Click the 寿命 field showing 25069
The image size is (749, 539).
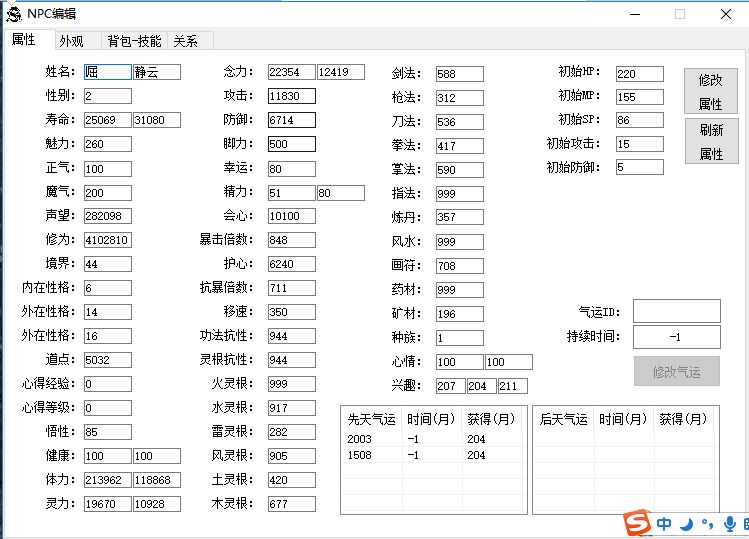[x=107, y=120]
